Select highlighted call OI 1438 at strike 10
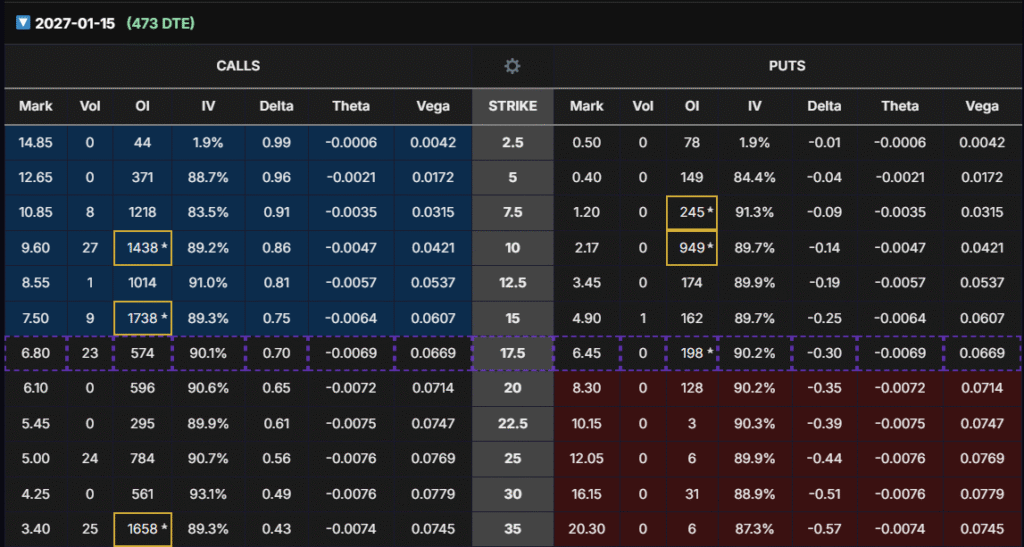 (142, 248)
